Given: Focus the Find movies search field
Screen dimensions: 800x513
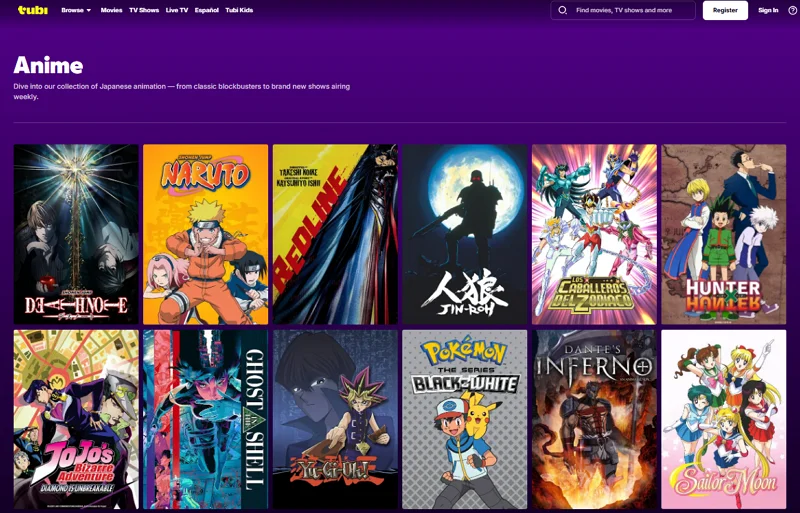Looking at the screenshot, I should point(623,10).
